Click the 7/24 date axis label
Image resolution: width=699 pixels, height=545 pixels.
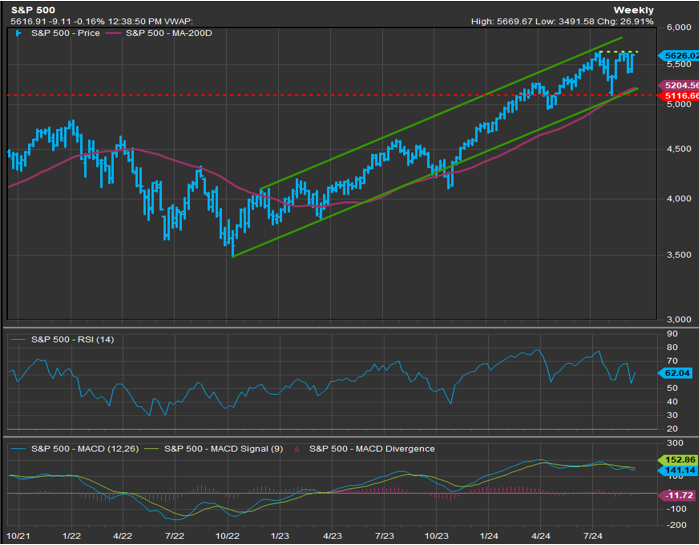592,536
